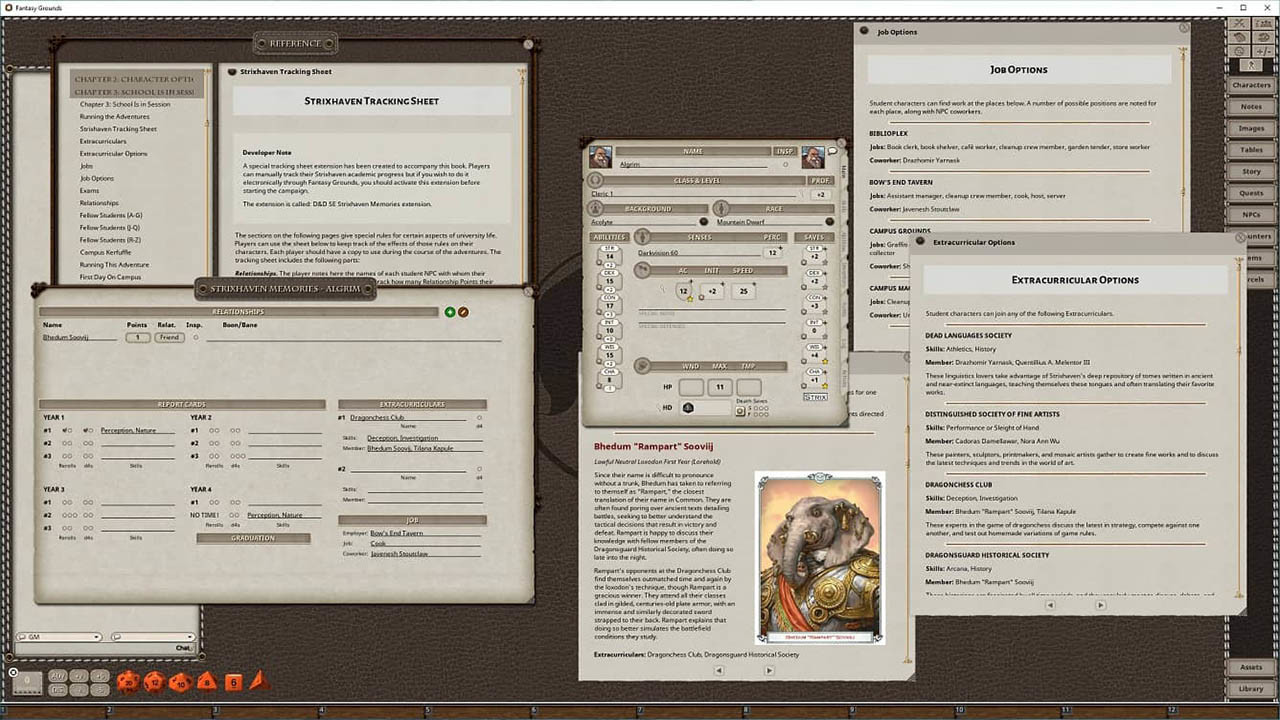The height and width of the screenshot is (720, 1280).
Task: Click Algrim's character portrait on sheet
Action: pyautogui.click(x=600, y=157)
